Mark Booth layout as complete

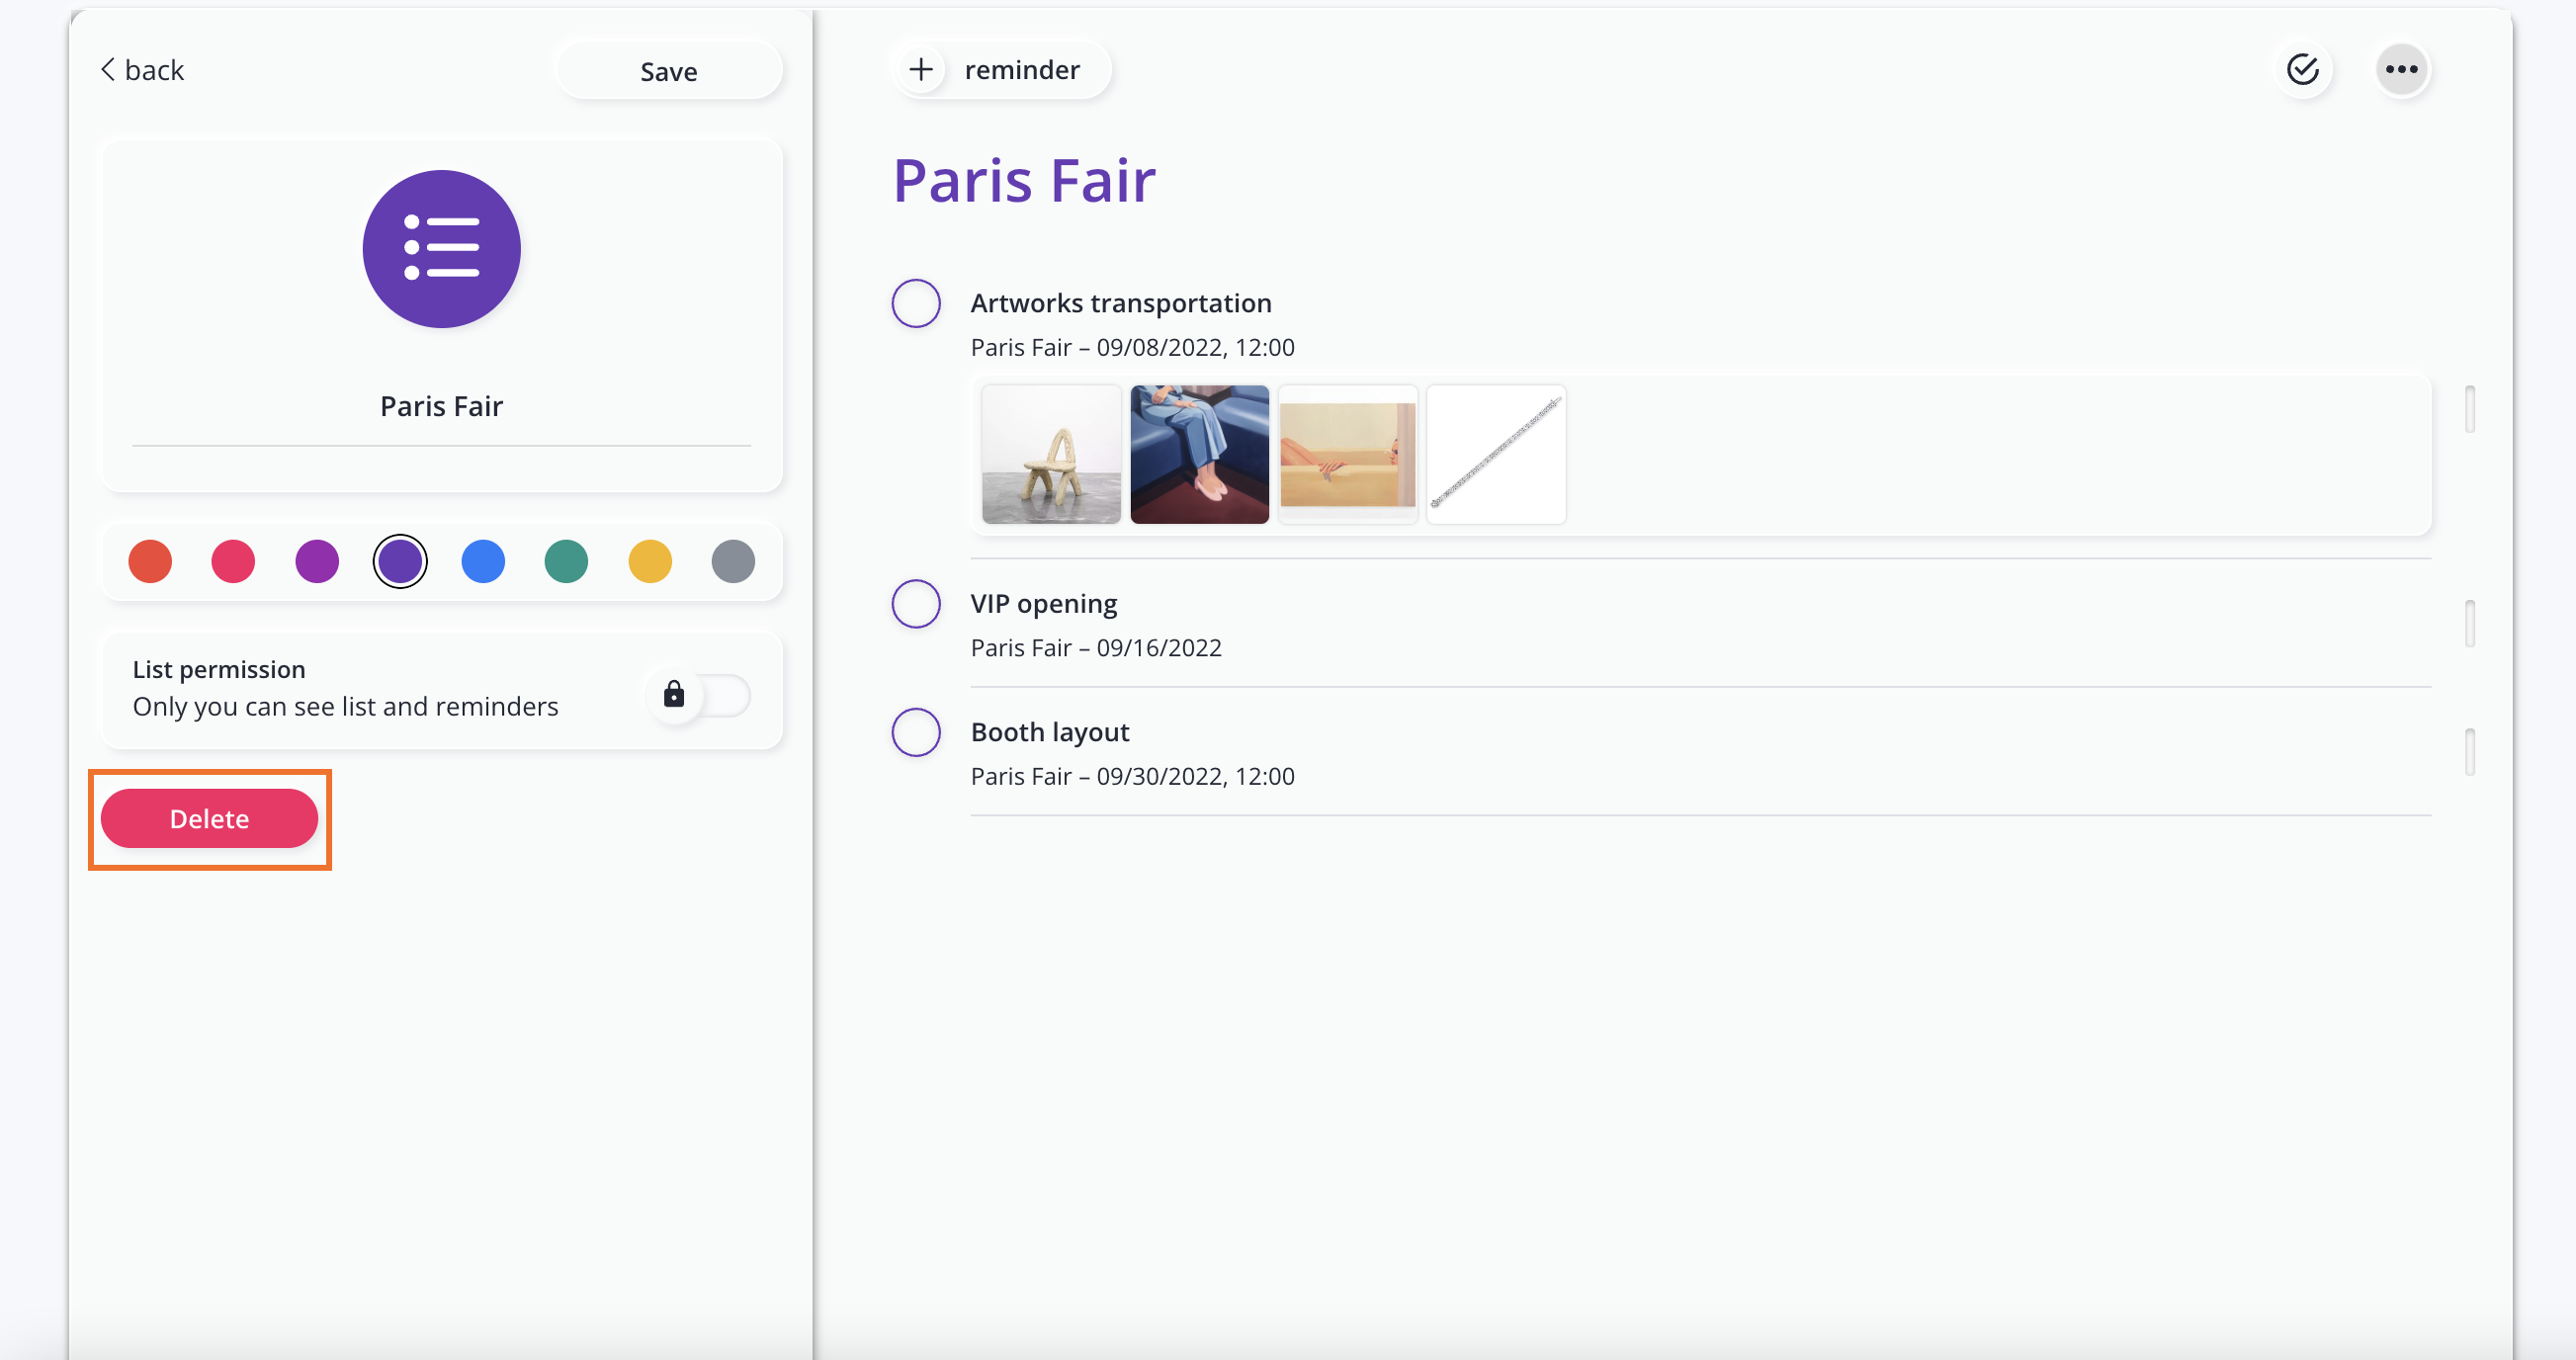click(916, 733)
